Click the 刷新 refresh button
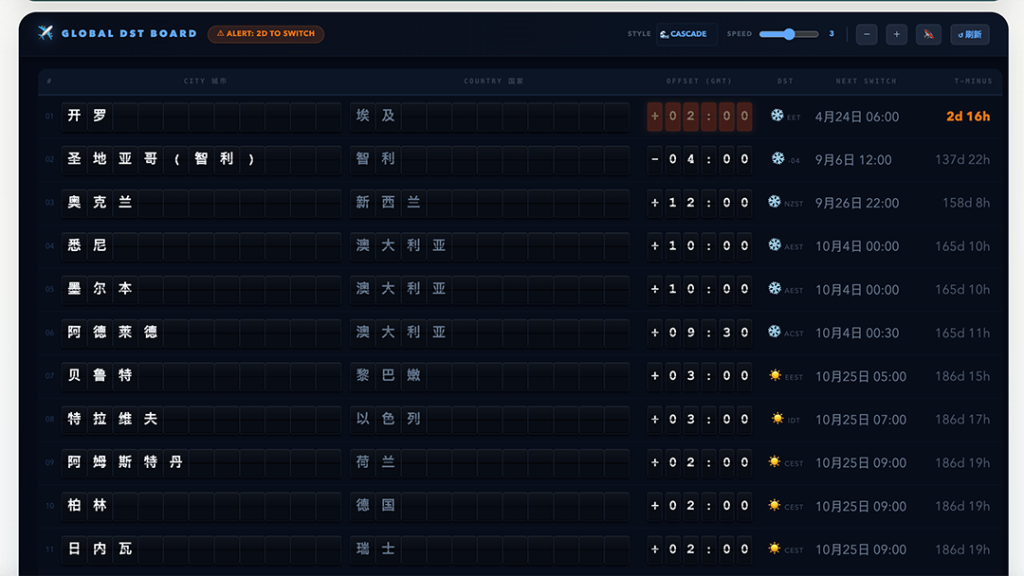Image resolution: width=1024 pixels, height=576 pixels. coord(969,34)
